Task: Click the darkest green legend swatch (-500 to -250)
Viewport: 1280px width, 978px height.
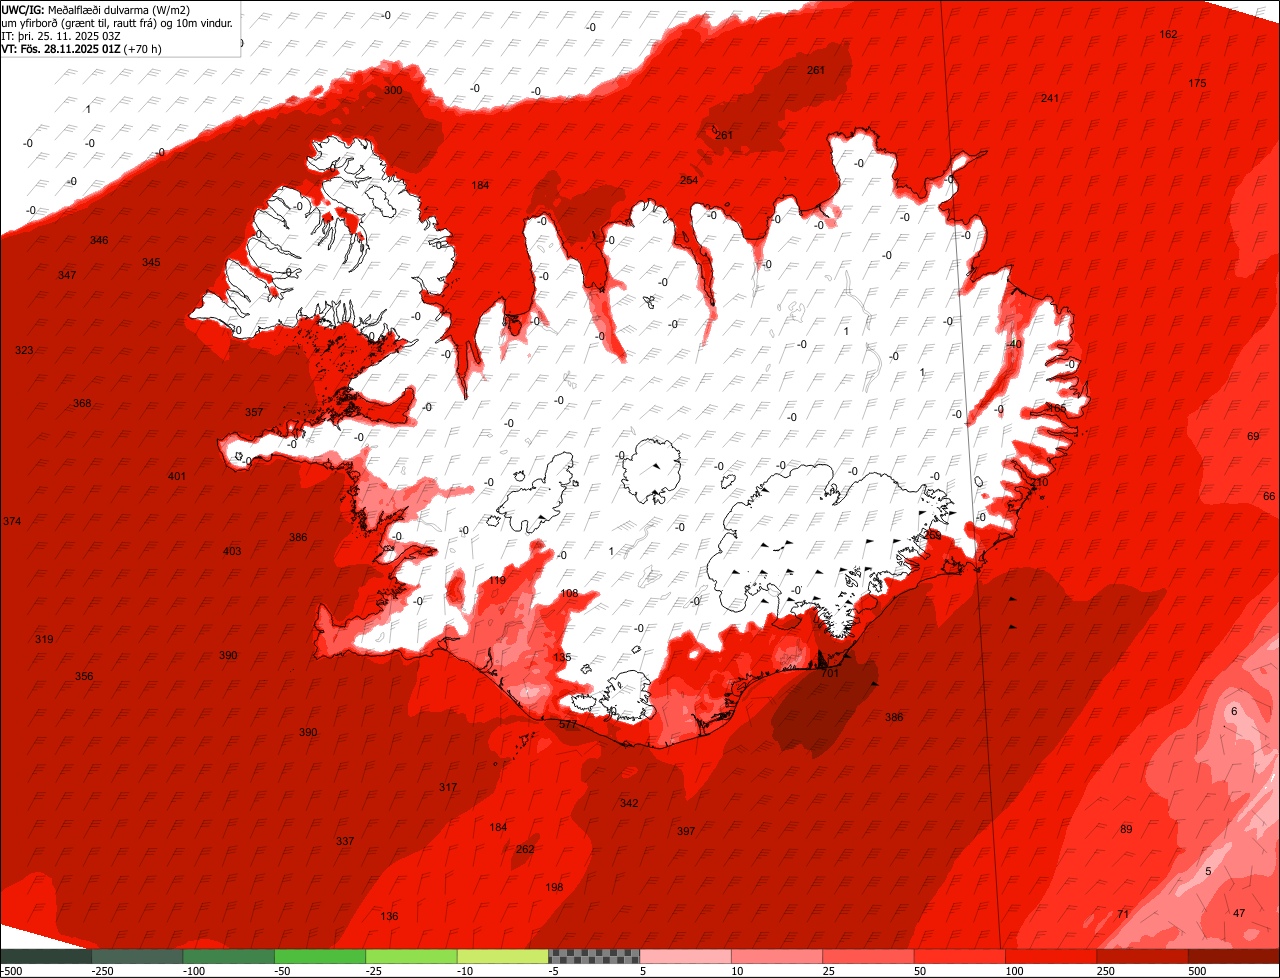Action: [46, 956]
